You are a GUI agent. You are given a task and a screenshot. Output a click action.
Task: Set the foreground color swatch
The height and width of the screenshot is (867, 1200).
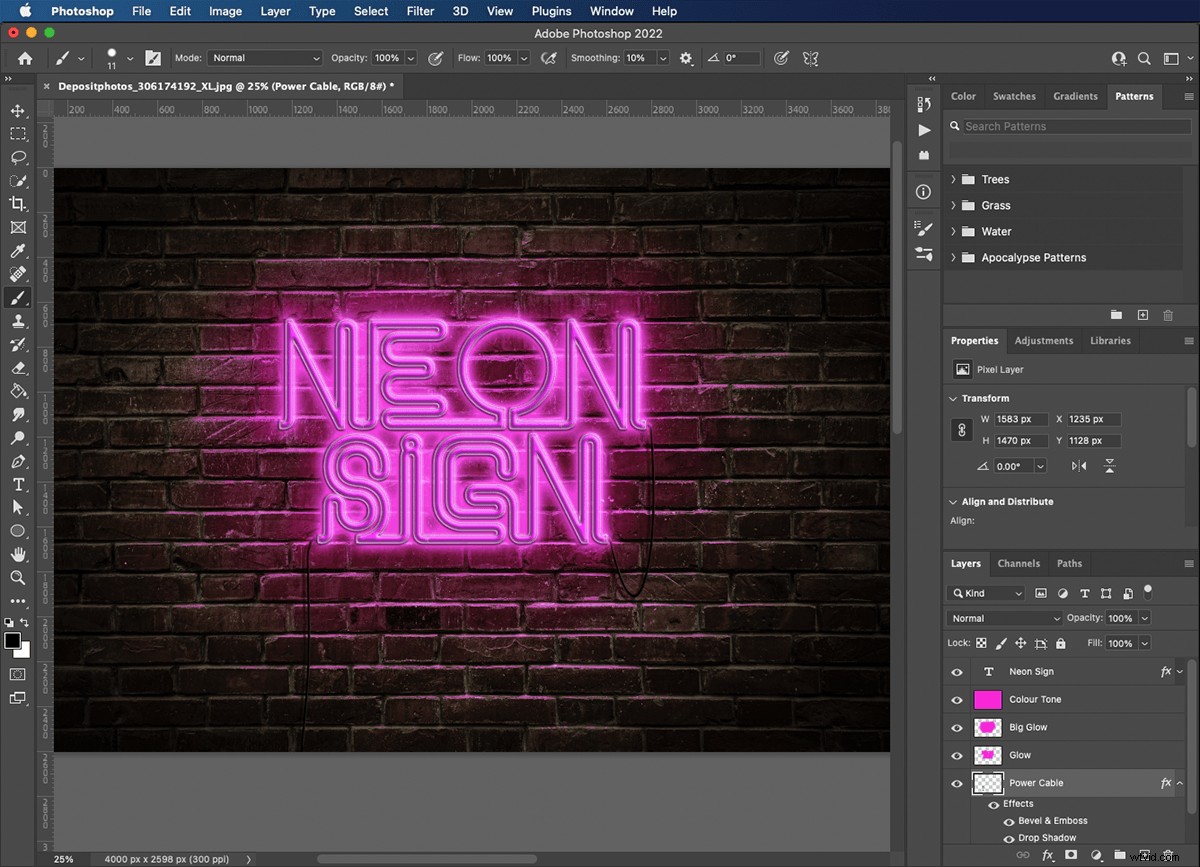pyautogui.click(x=13, y=640)
